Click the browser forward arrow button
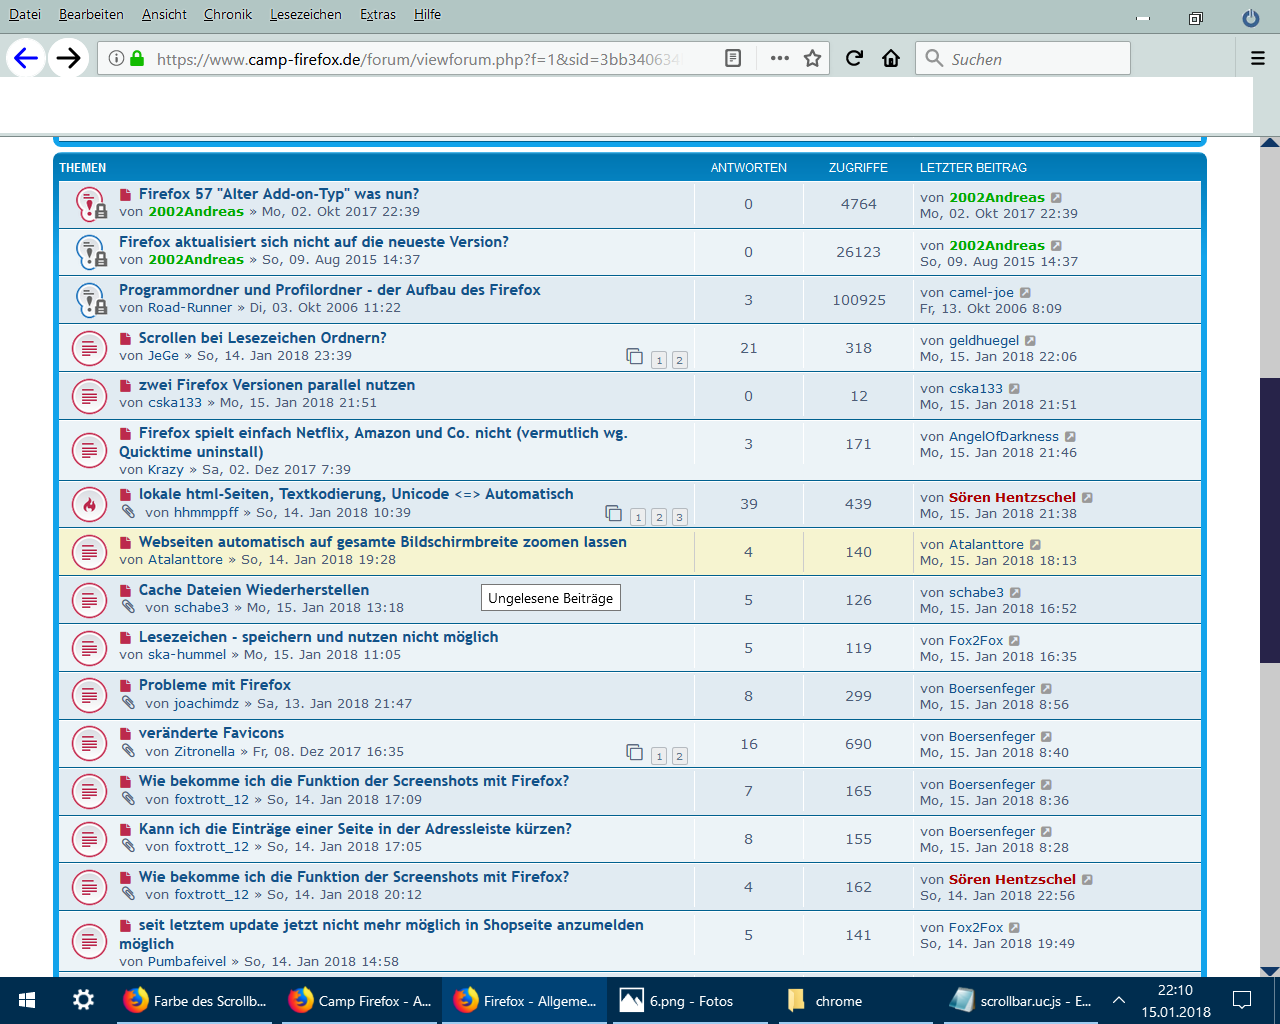Viewport: 1280px width, 1024px height. coord(68,58)
